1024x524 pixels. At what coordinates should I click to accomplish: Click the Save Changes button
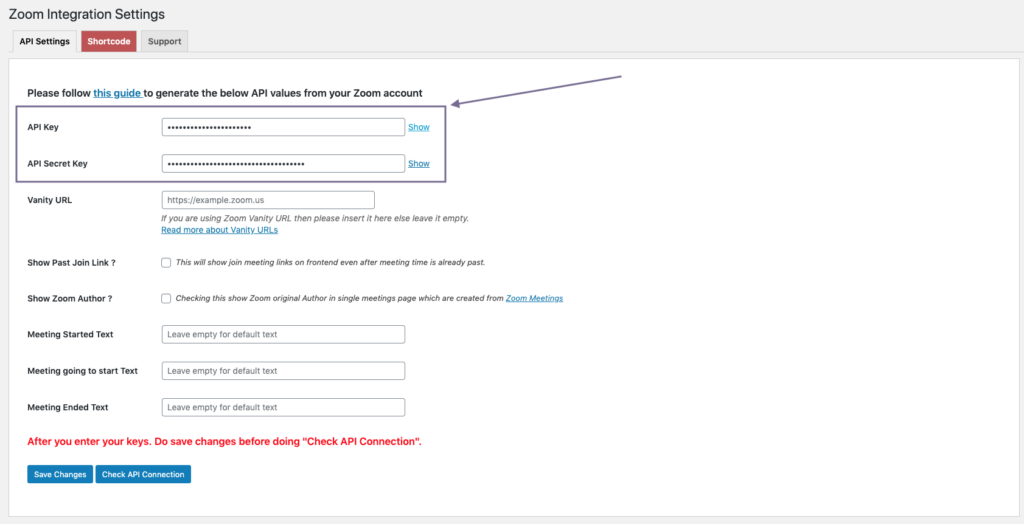point(60,474)
